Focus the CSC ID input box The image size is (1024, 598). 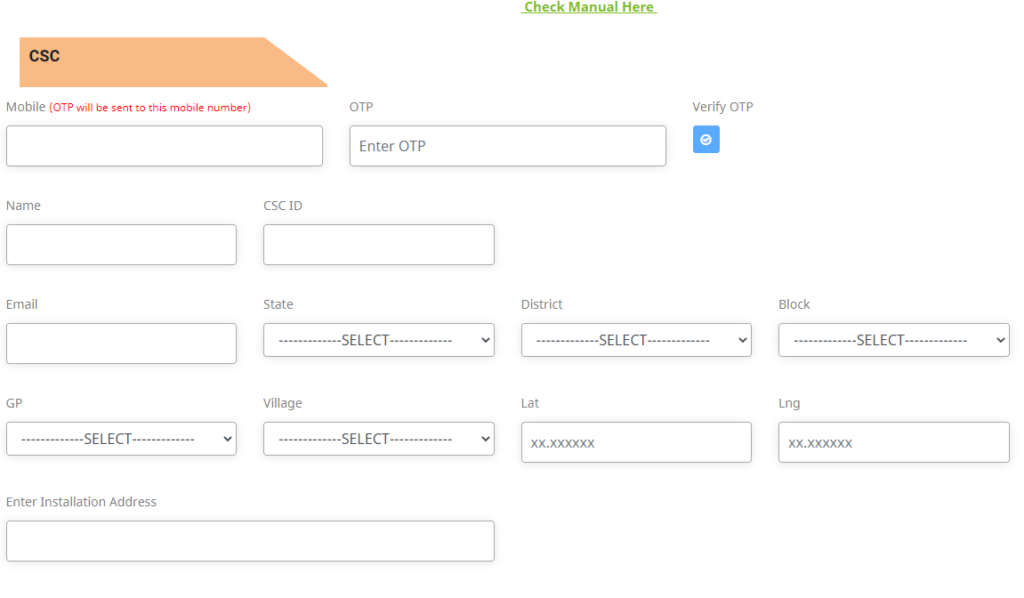(x=378, y=245)
